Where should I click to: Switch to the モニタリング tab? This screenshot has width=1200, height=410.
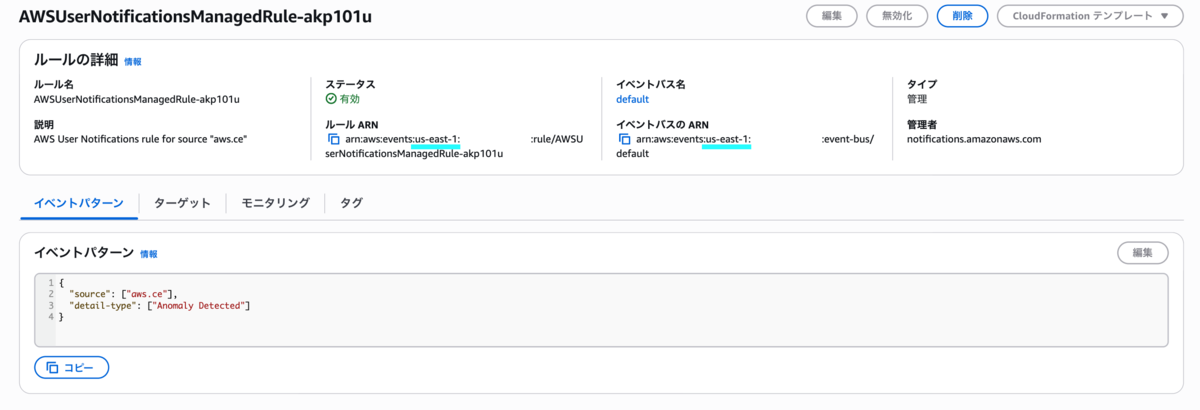coord(275,203)
